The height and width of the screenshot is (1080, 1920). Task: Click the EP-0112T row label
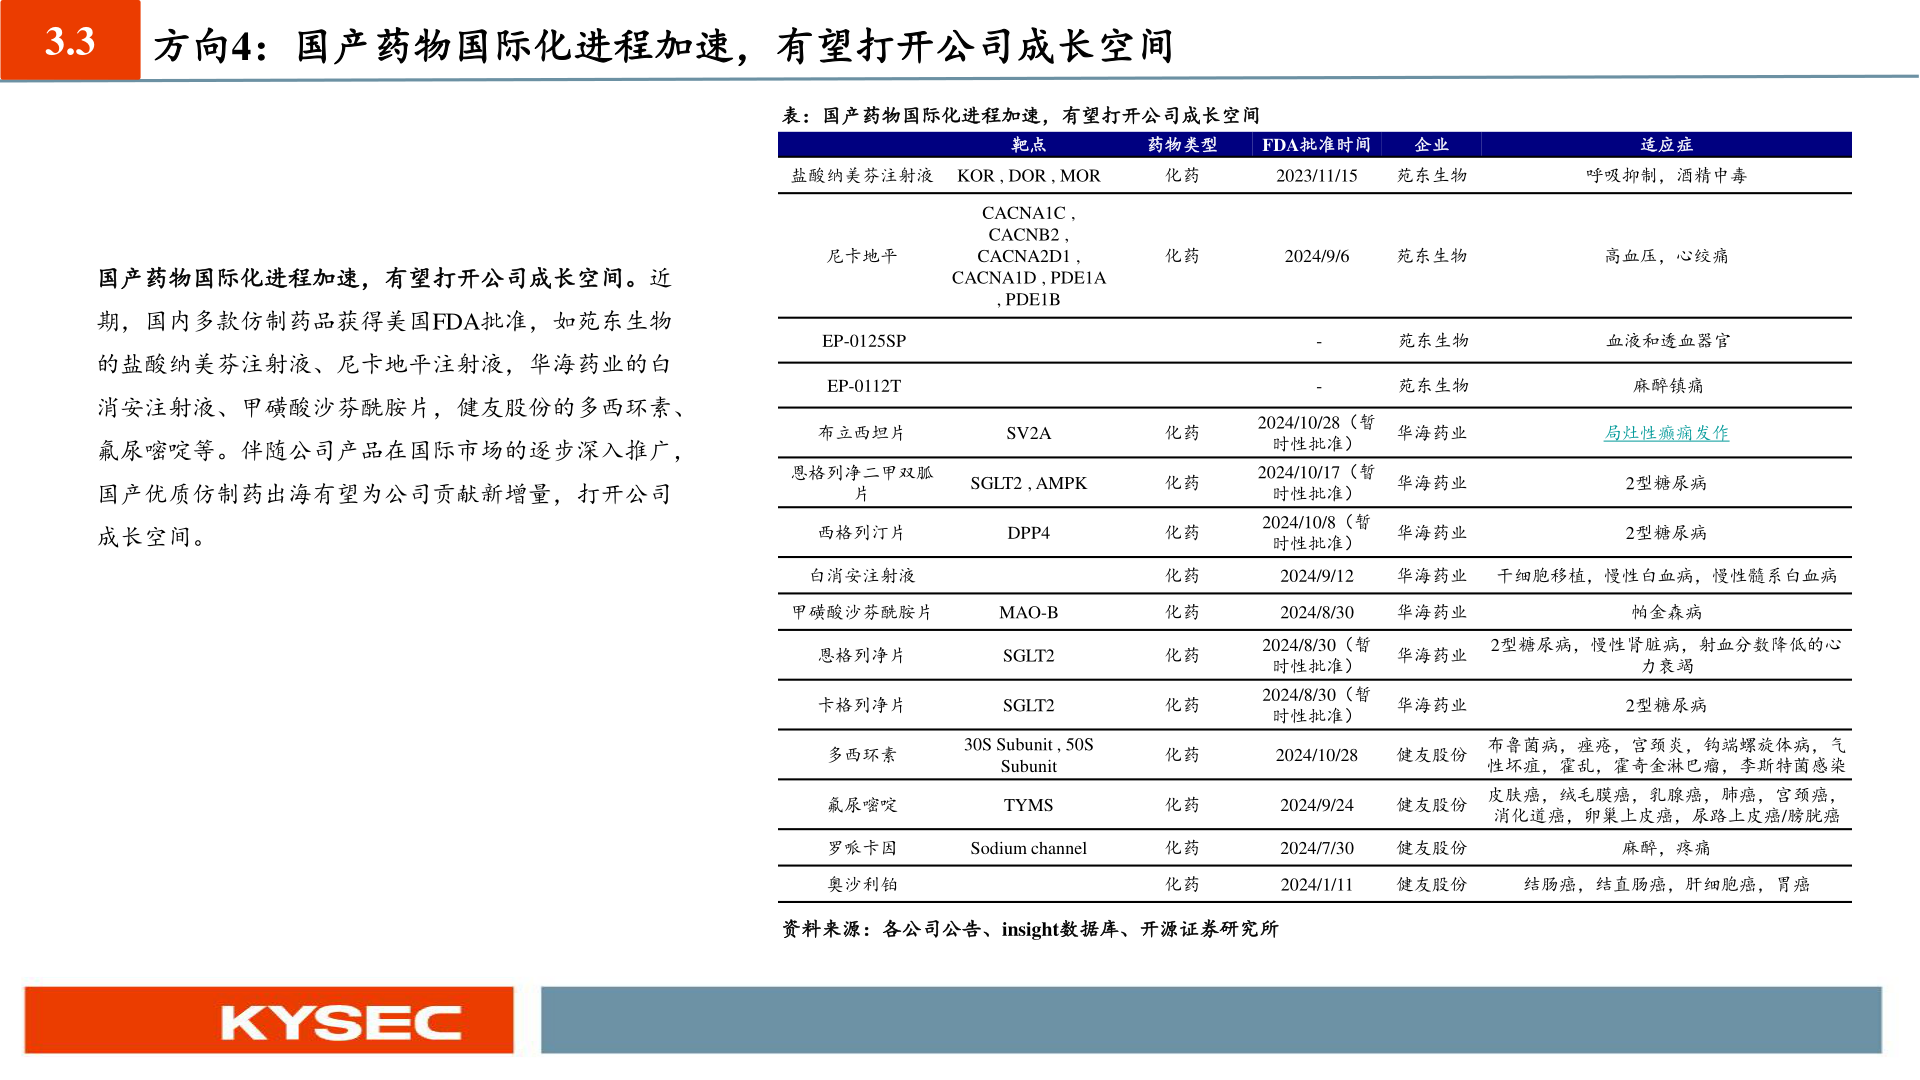tap(864, 386)
